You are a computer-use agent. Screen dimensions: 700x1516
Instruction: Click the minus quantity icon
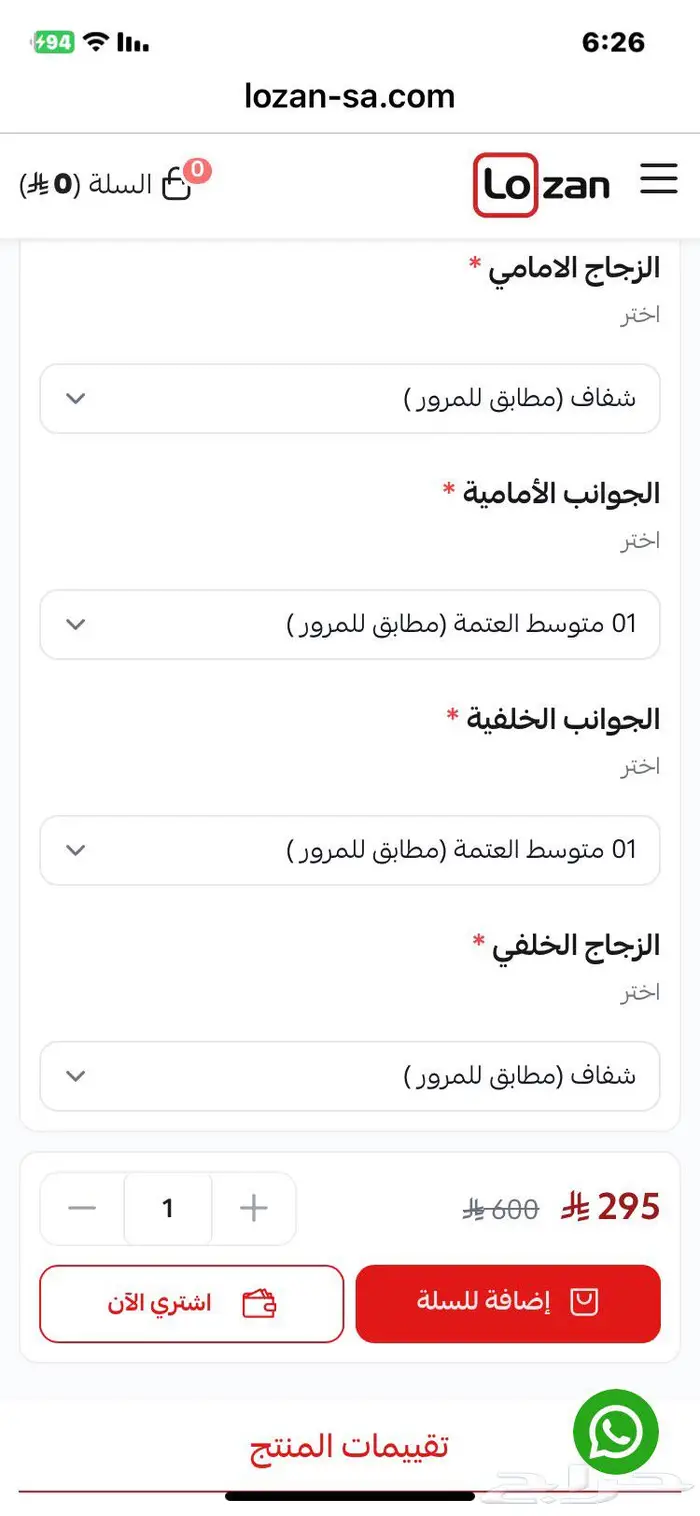[82, 1209]
